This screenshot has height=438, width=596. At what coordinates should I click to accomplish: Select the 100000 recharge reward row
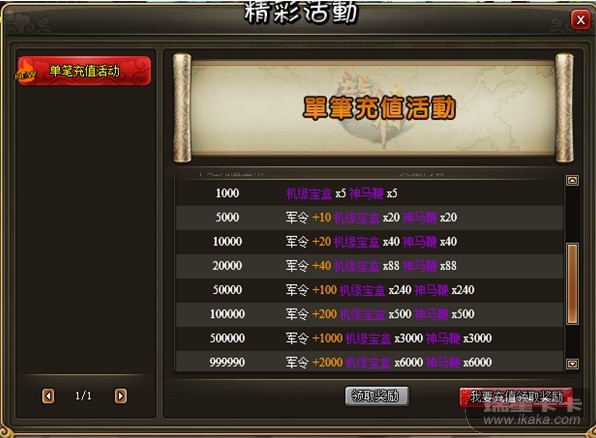pyautogui.click(x=369, y=314)
